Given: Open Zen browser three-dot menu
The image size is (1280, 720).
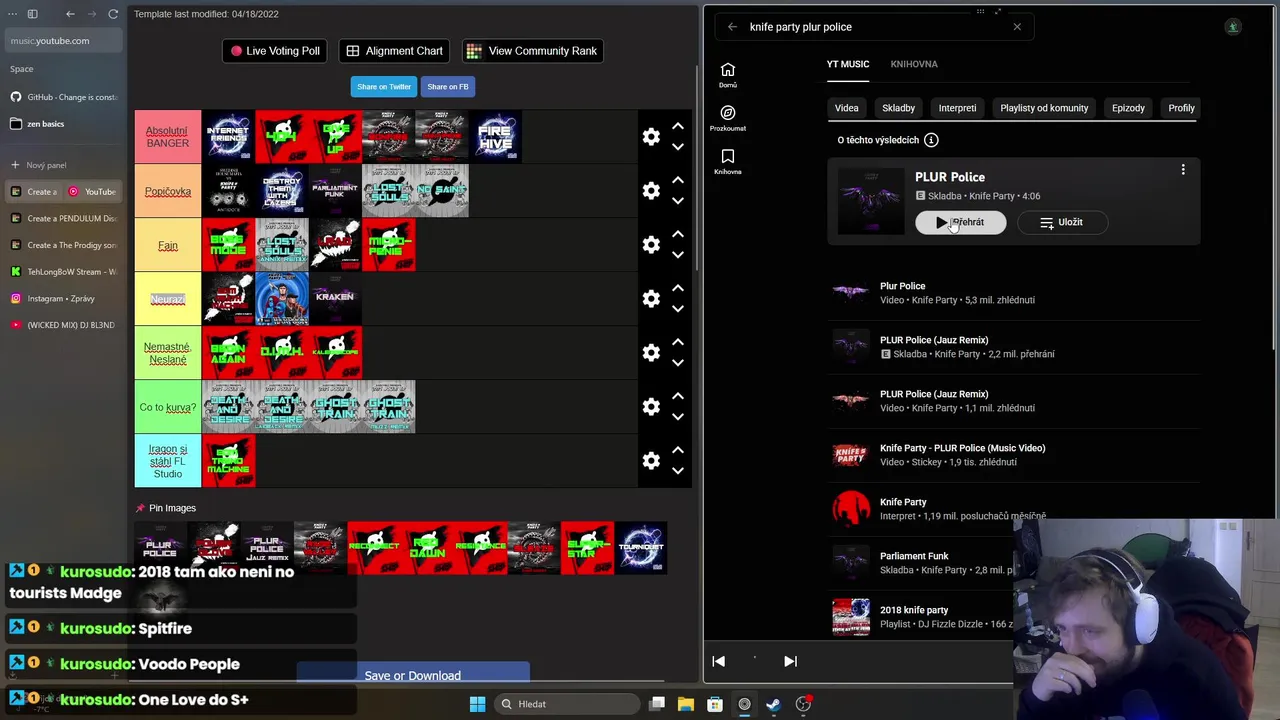Looking at the screenshot, I should pos(12,14).
